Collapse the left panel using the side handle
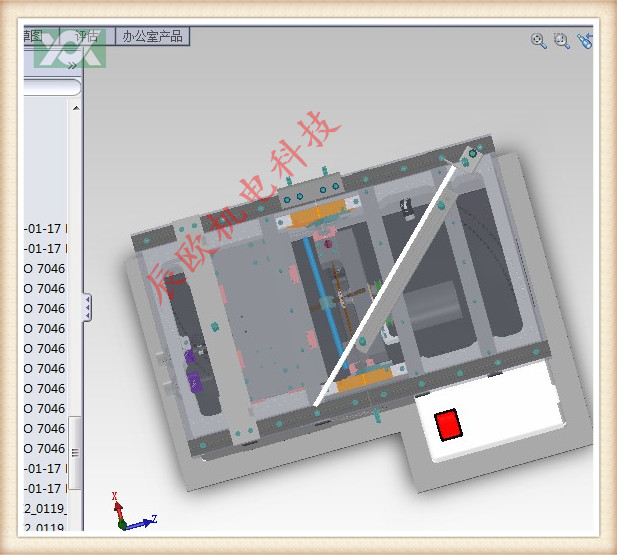This screenshot has width=617, height=555. tap(87, 307)
